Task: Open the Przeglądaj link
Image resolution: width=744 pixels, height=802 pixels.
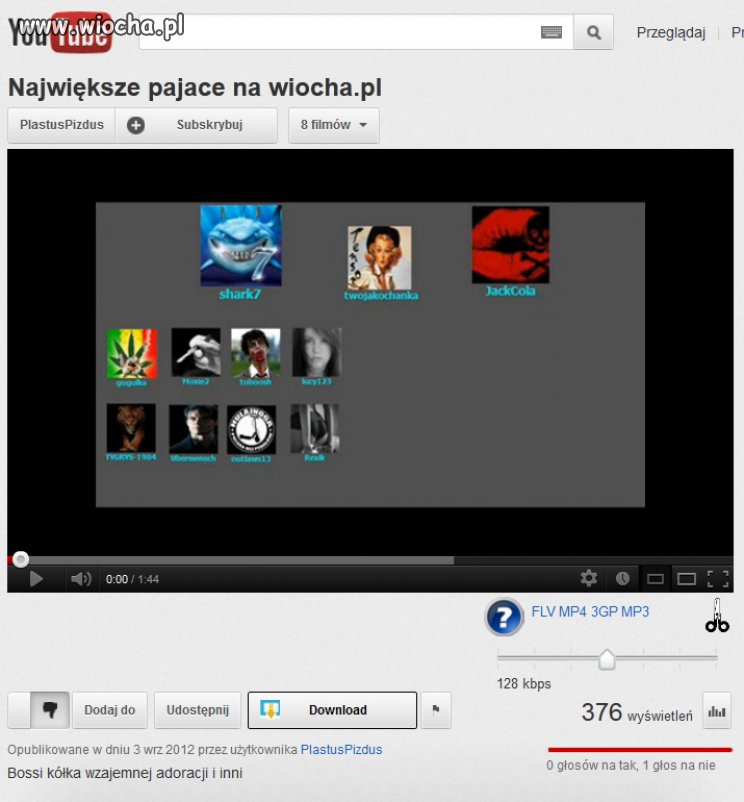Action: coord(670,33)
